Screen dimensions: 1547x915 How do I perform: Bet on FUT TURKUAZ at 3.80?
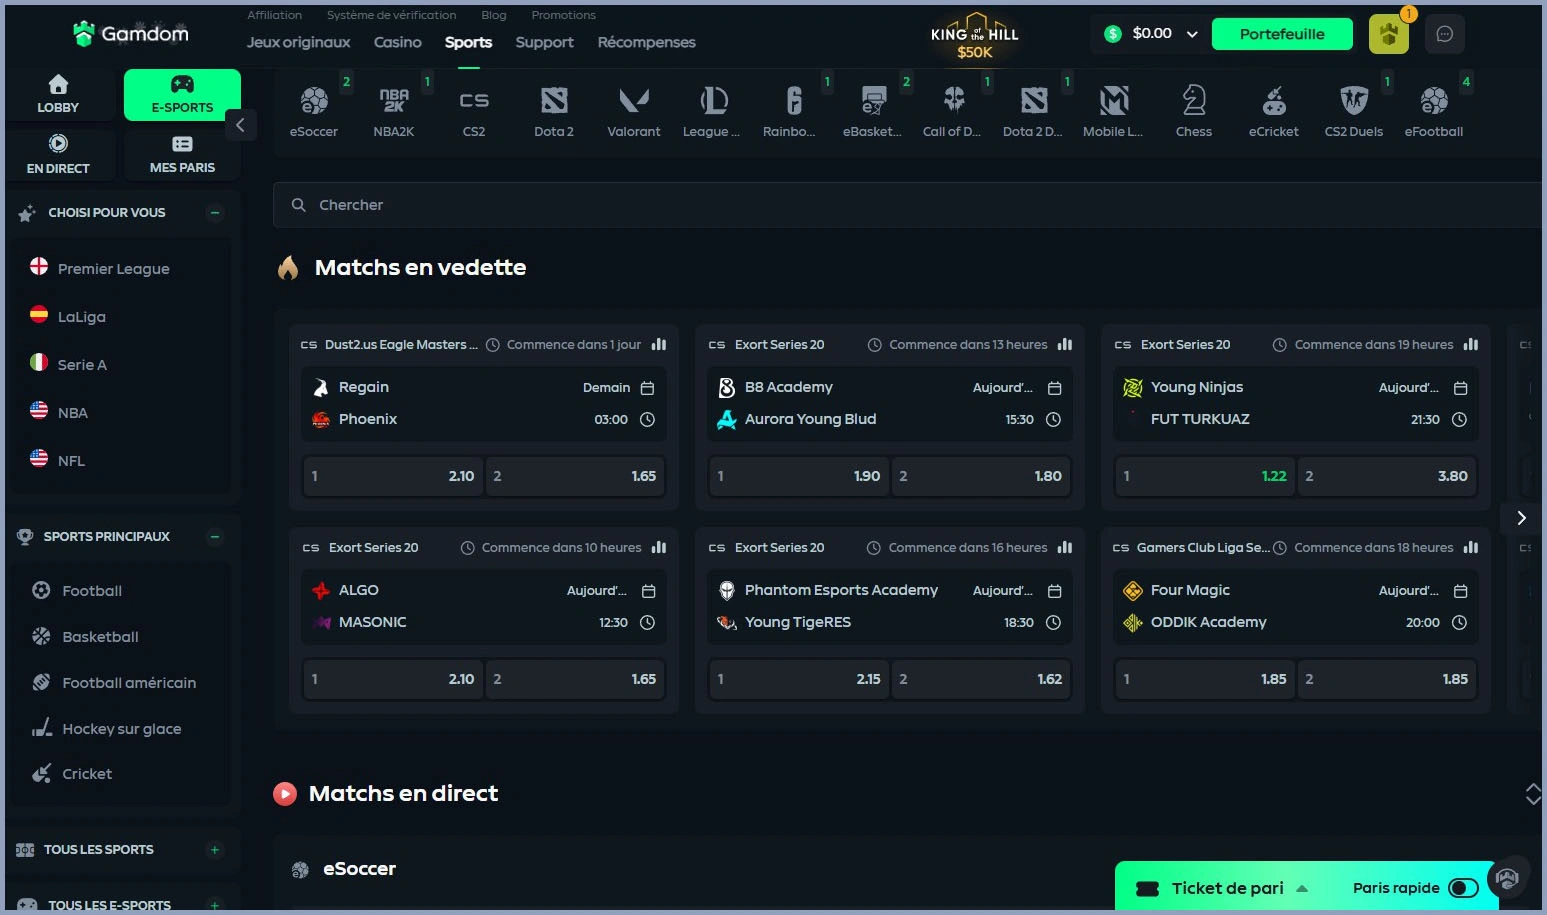point(1386,476)
